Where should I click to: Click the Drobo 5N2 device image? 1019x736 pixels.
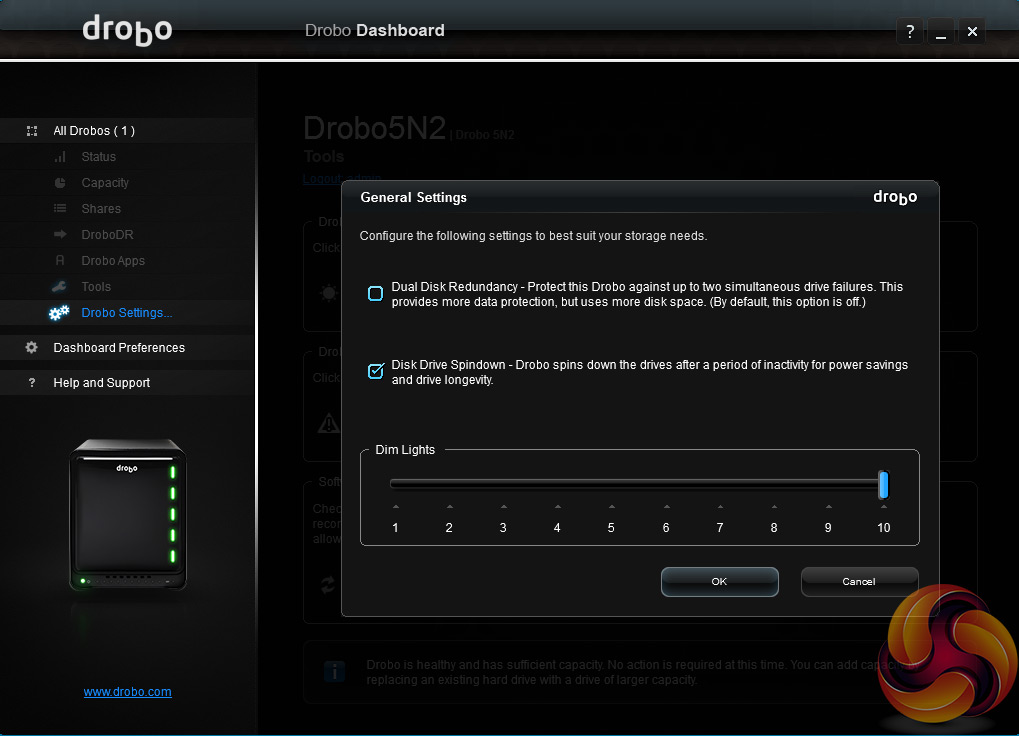click(127, 514)
